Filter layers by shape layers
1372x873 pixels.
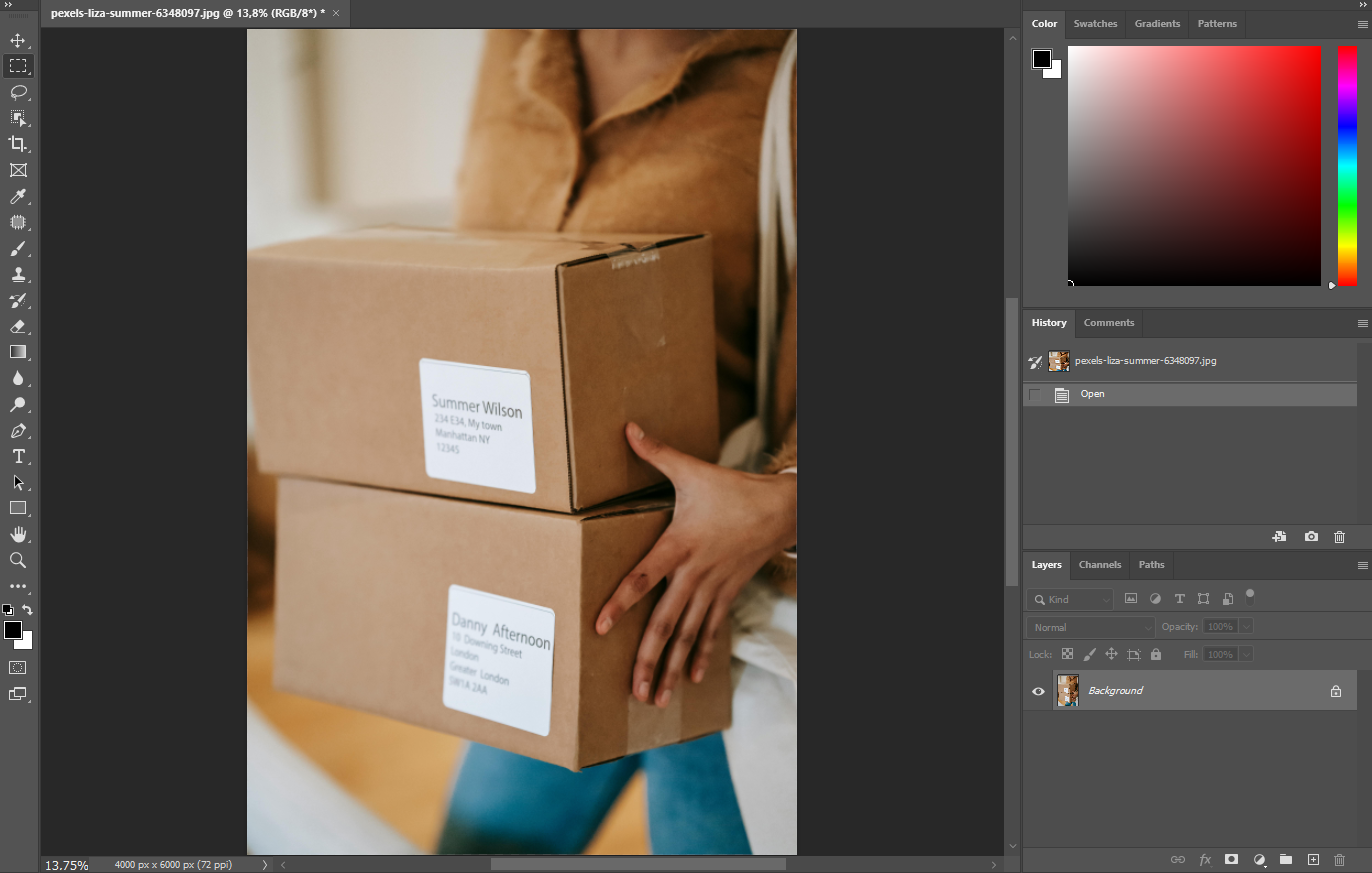1203,599
